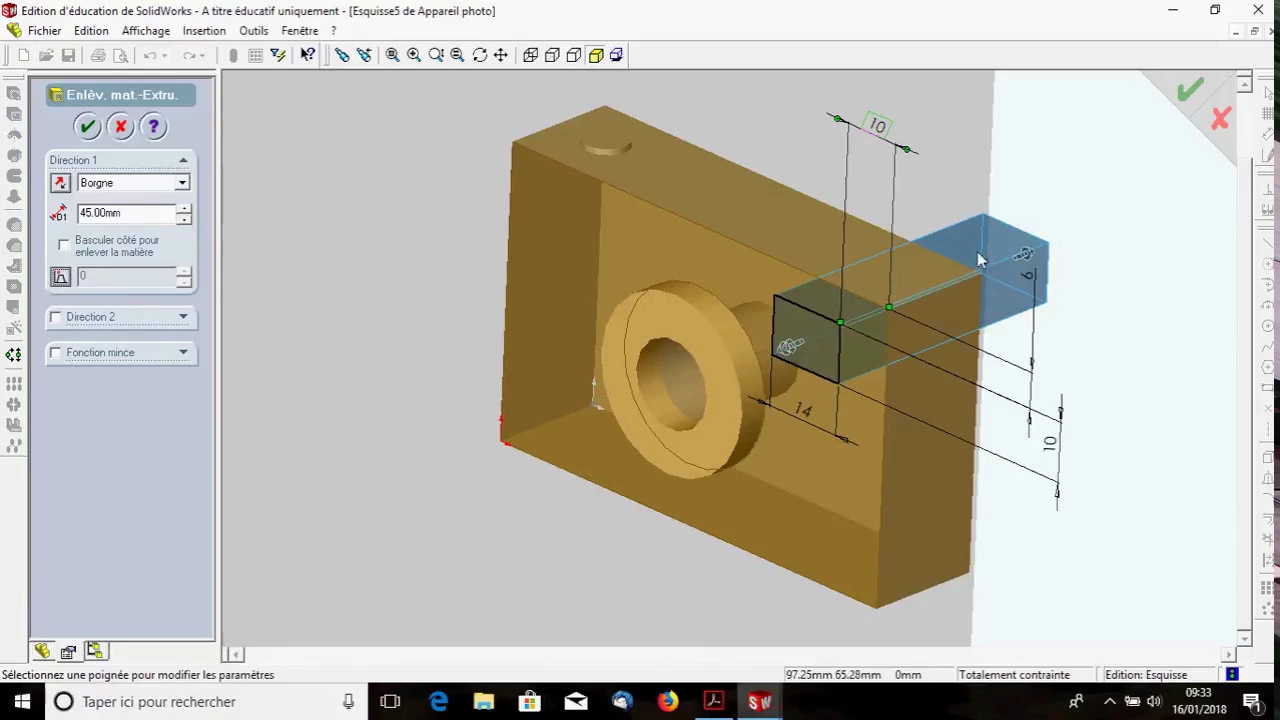
Task: Open the PropertyManager tab
Action: [x=68, y=651]
